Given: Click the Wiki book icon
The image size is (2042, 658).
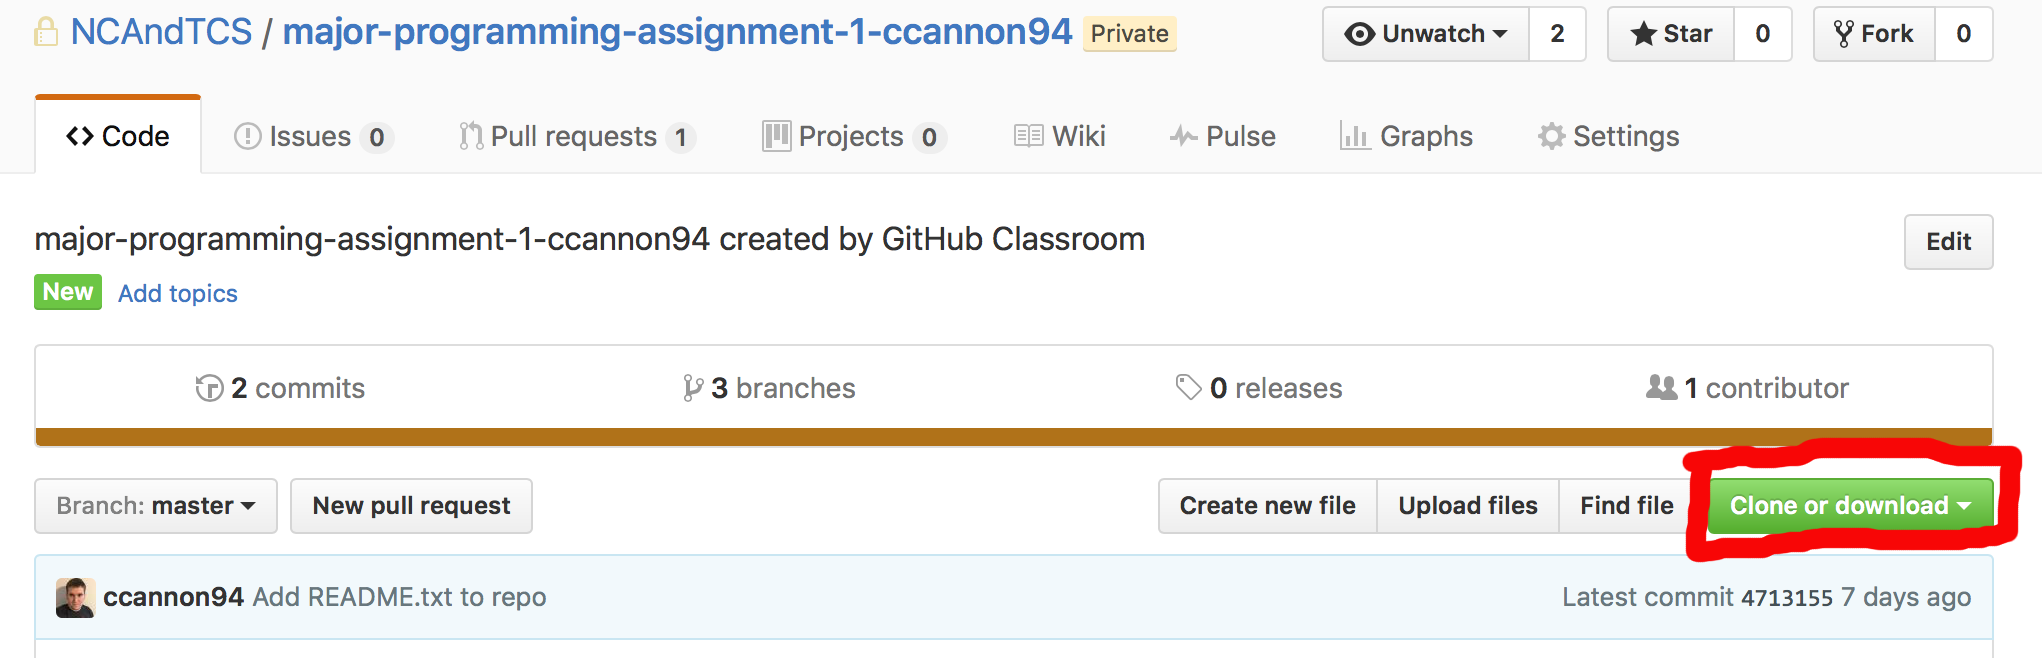Looking at the screenshot, I should tap(1028, 136).
